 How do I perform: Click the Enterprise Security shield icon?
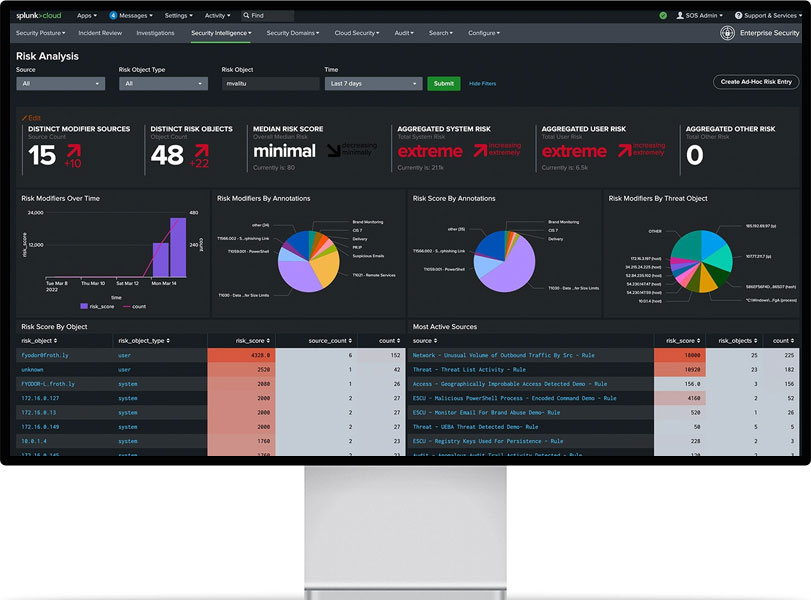pyautogui.click(x=727, y=33)
